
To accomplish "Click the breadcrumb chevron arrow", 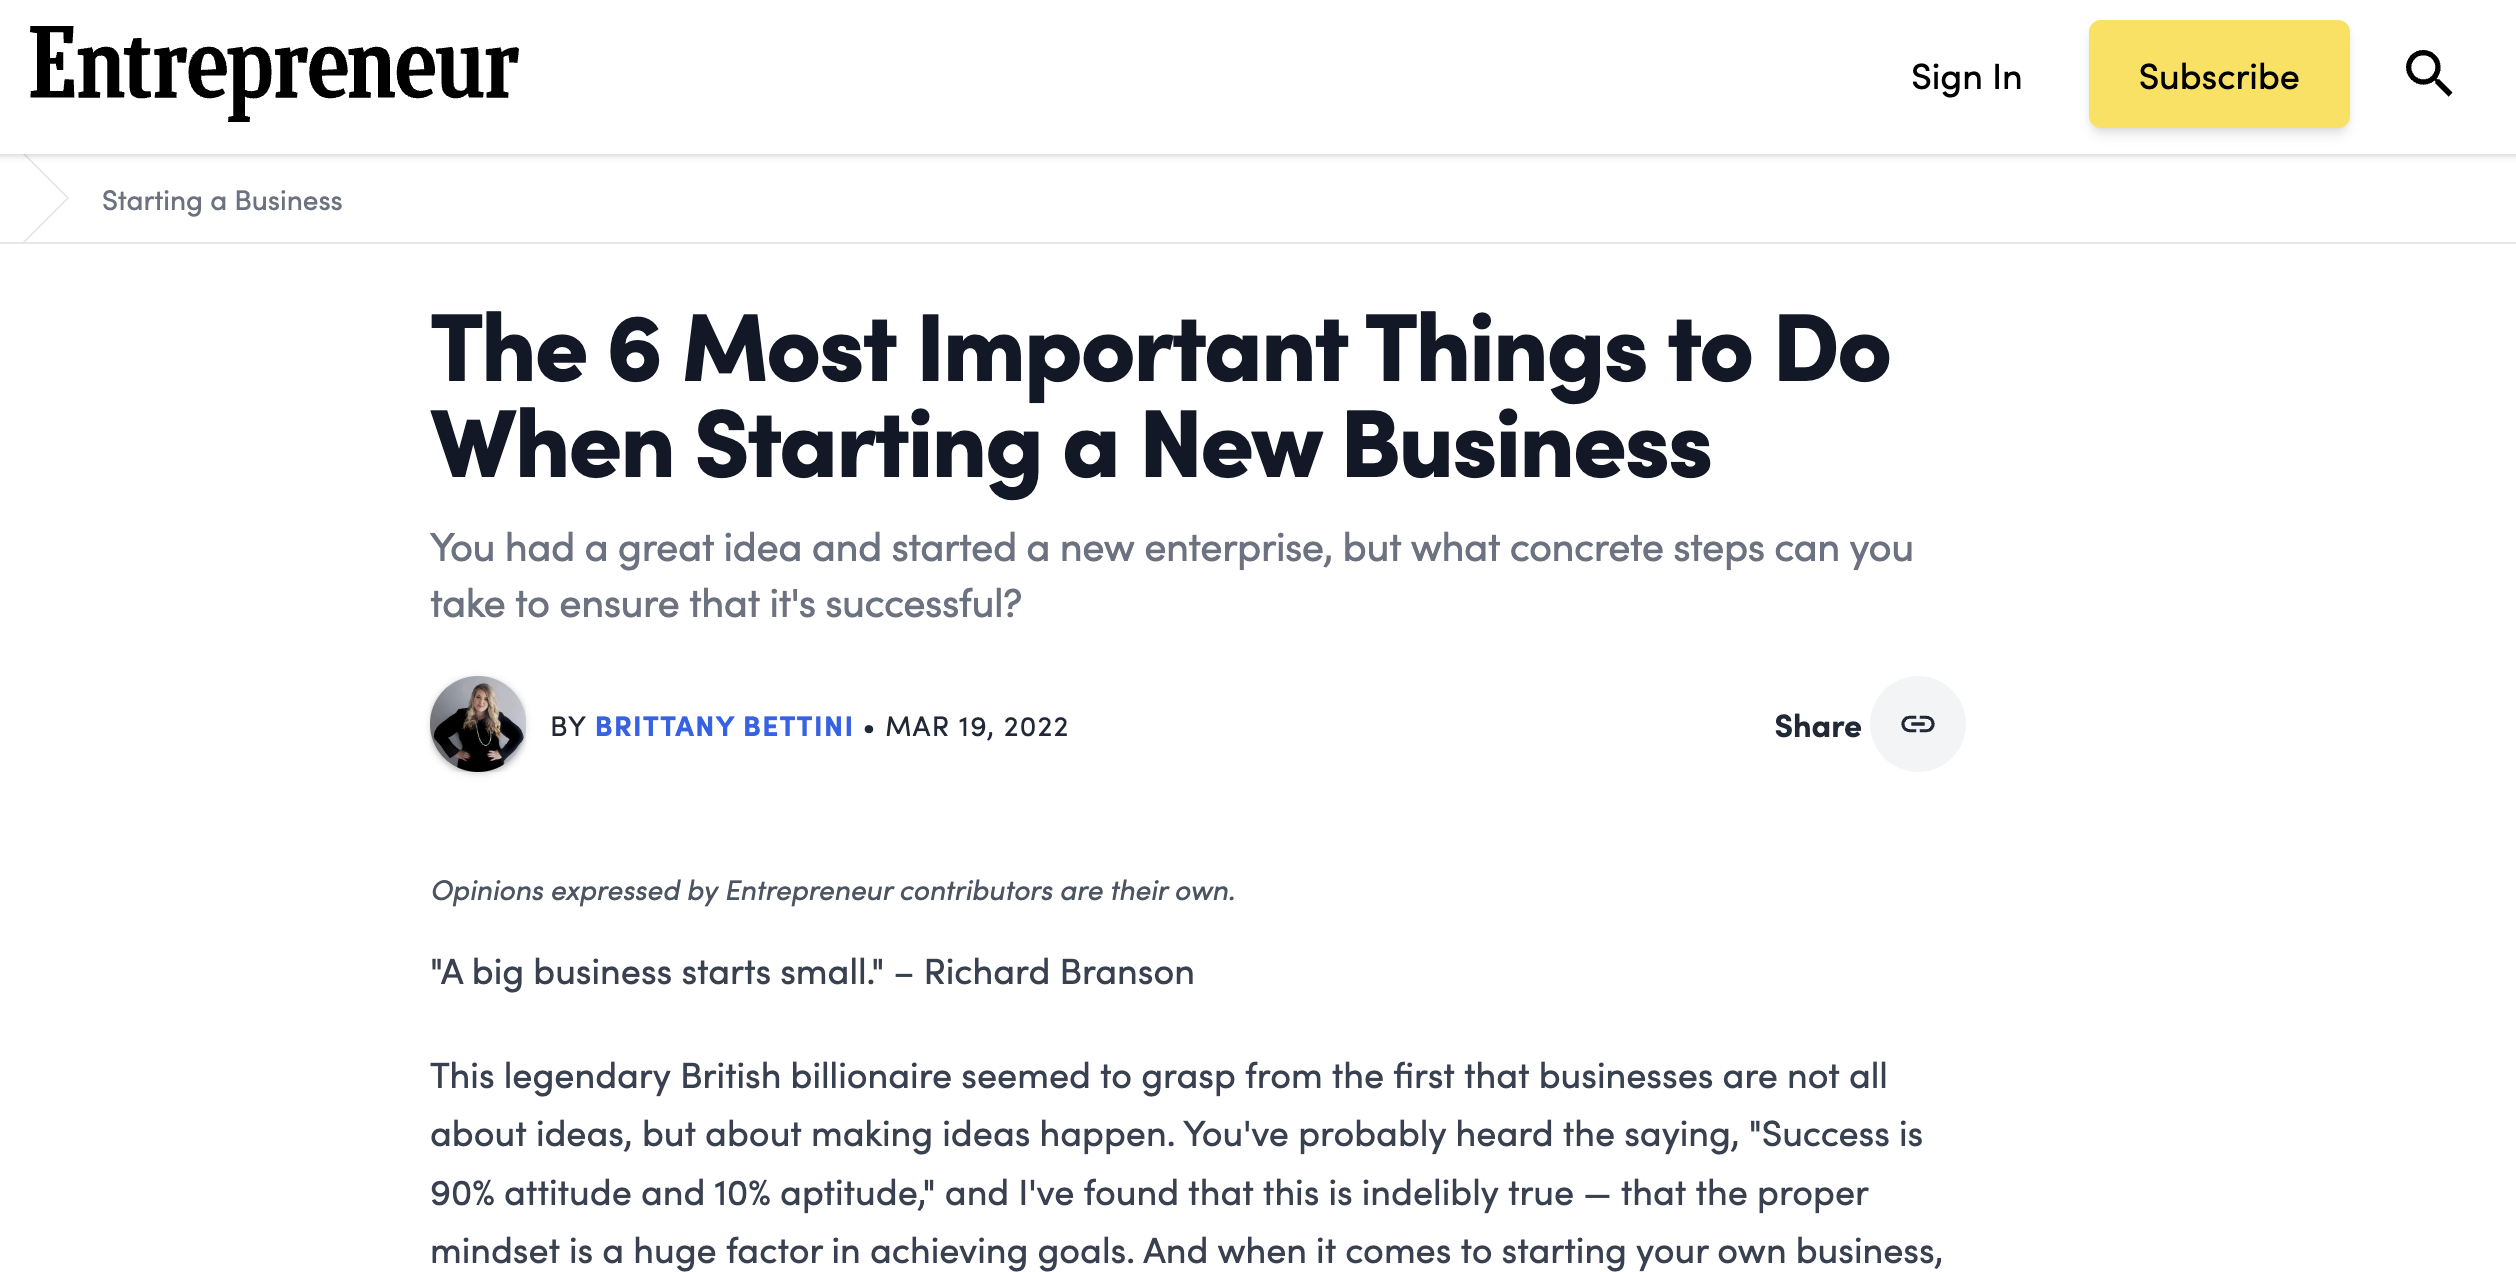I will coord(46,199).
